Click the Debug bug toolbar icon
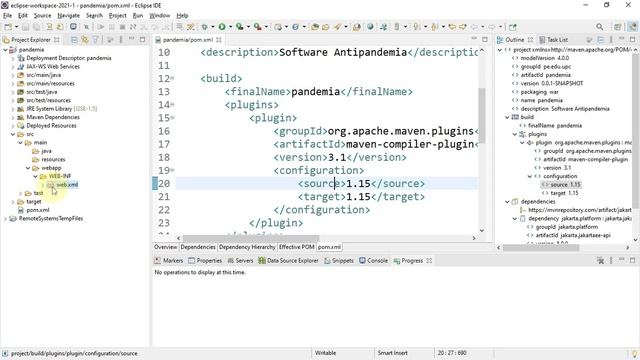 pos(204,27)
